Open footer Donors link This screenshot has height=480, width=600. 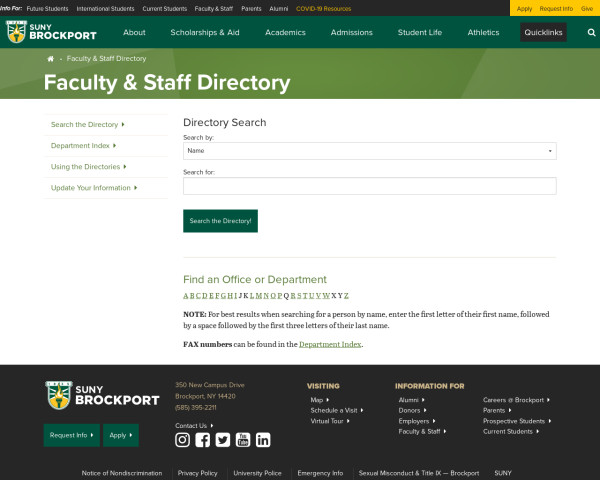(x=412, y=410)
